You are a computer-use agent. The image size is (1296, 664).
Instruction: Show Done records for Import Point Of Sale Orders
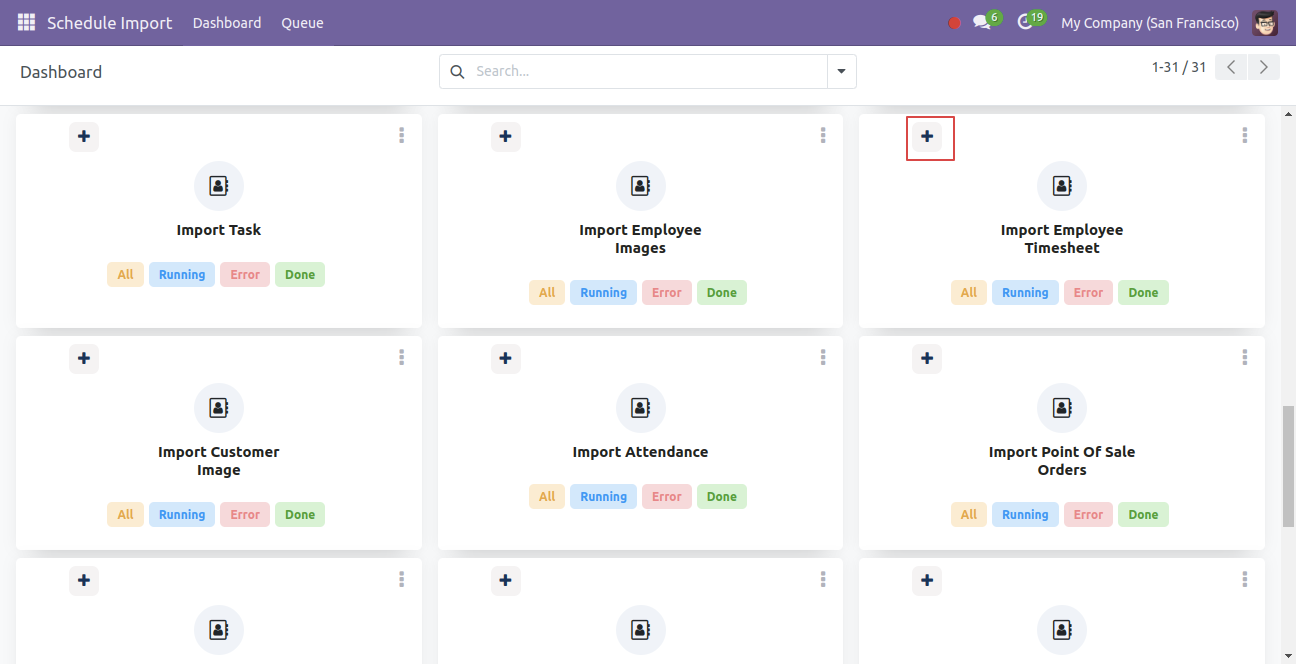pos(1143,515)
